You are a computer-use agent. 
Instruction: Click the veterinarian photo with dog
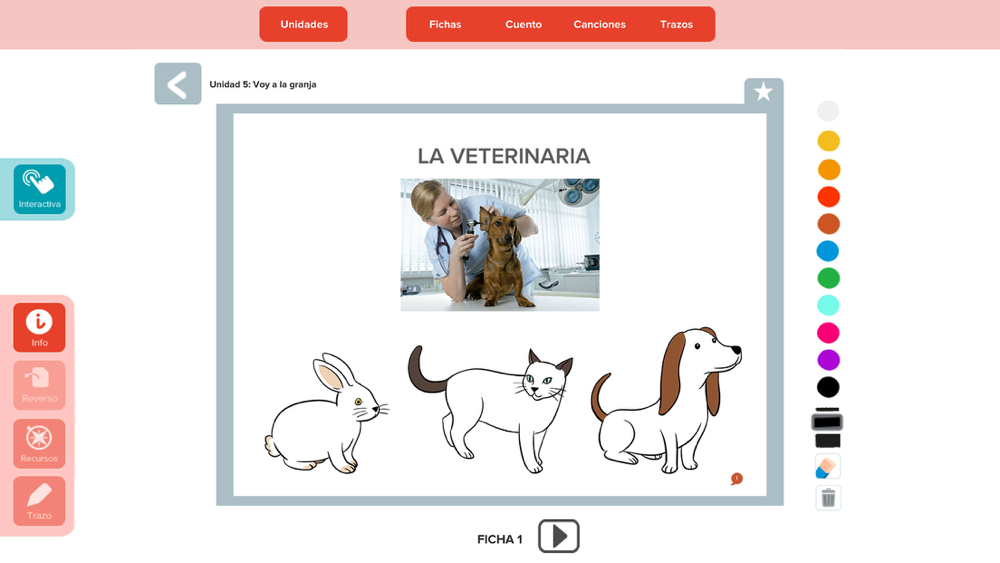pyautogui.click(x=500, y=245)
